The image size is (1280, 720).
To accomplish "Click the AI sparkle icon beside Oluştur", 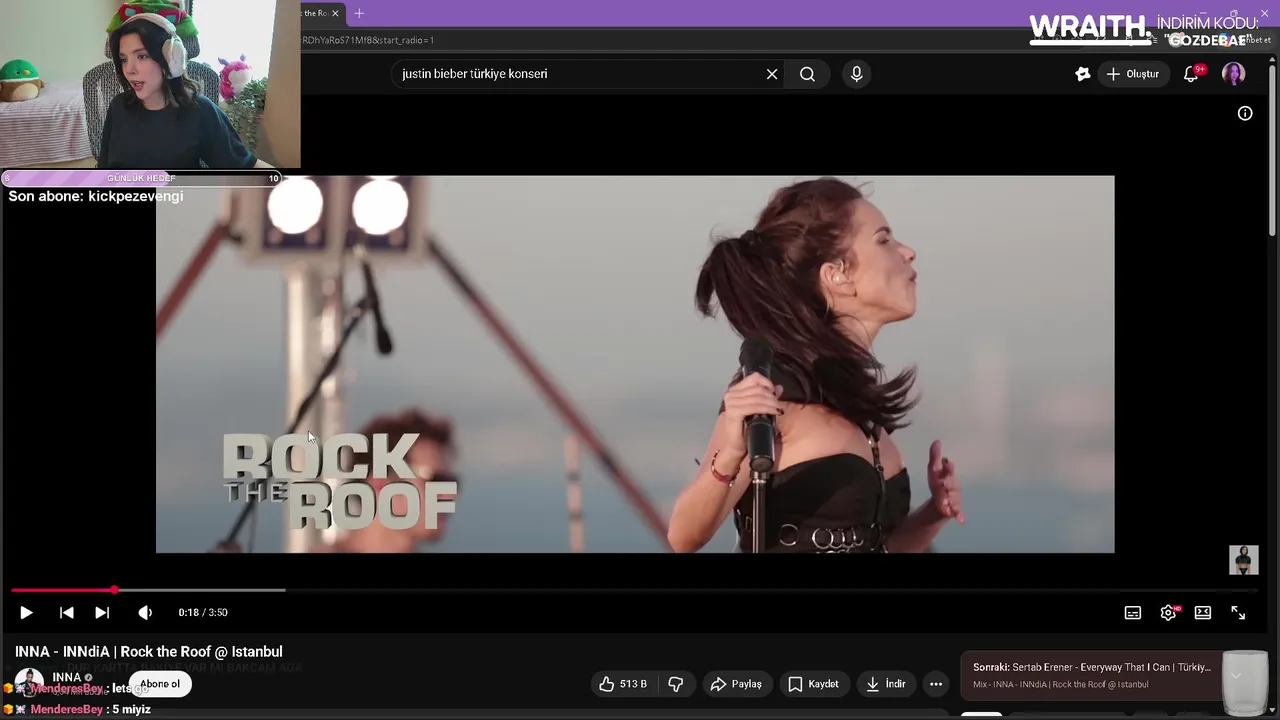I will point(1082,74).
